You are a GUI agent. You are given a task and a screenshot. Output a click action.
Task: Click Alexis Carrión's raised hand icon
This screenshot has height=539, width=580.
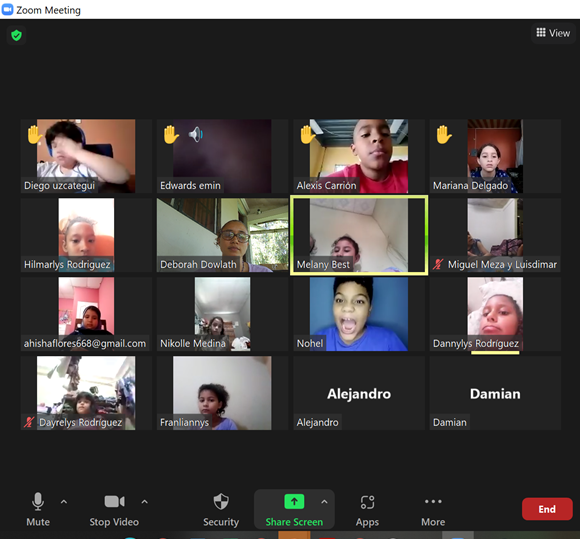click(307, 134)
